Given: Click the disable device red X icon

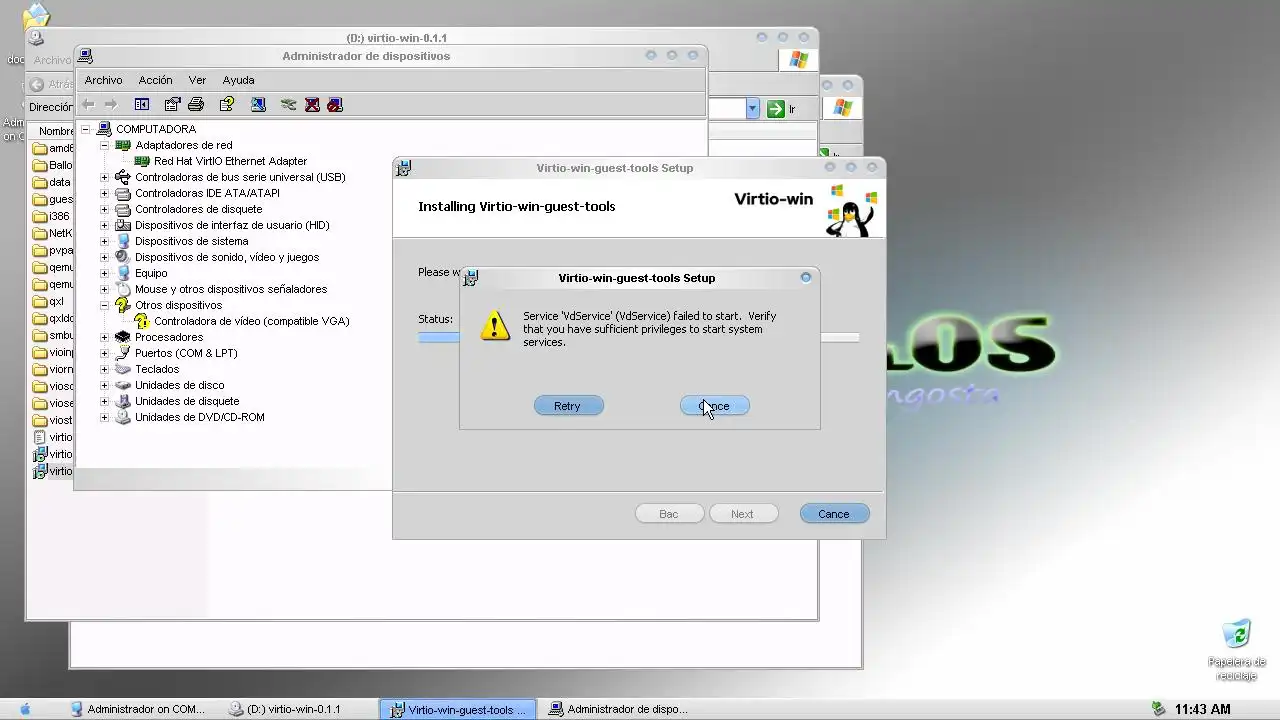Looking at the screenshot, I should click(x=312, y=104).
